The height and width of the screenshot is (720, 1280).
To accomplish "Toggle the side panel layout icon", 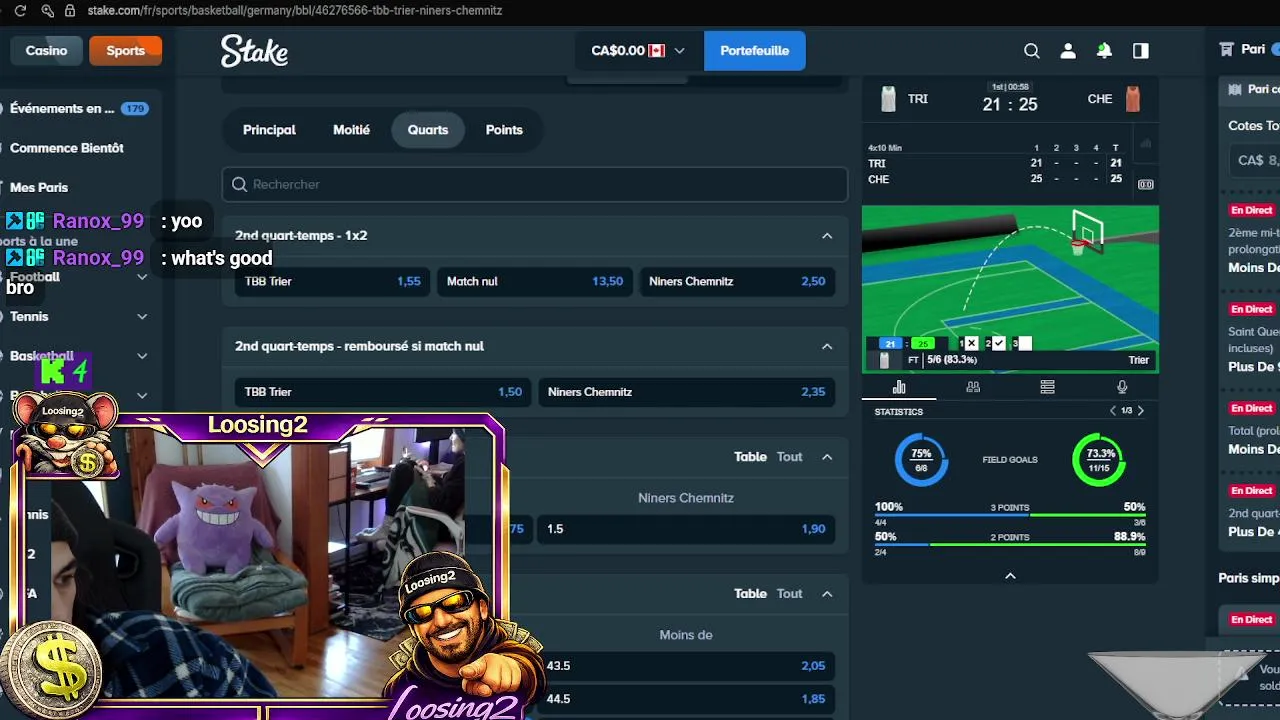I will coord(1140,51).
